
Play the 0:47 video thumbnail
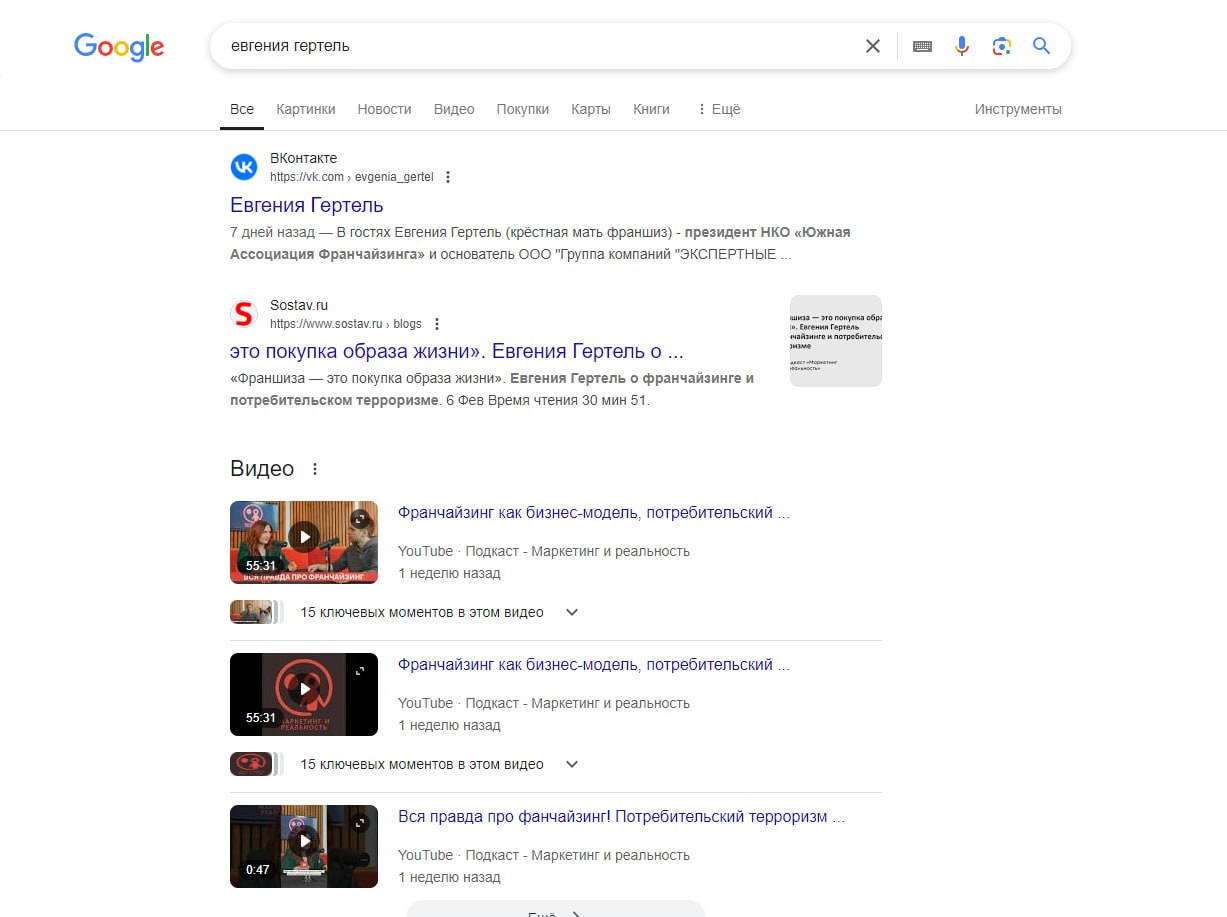[304, 846]
